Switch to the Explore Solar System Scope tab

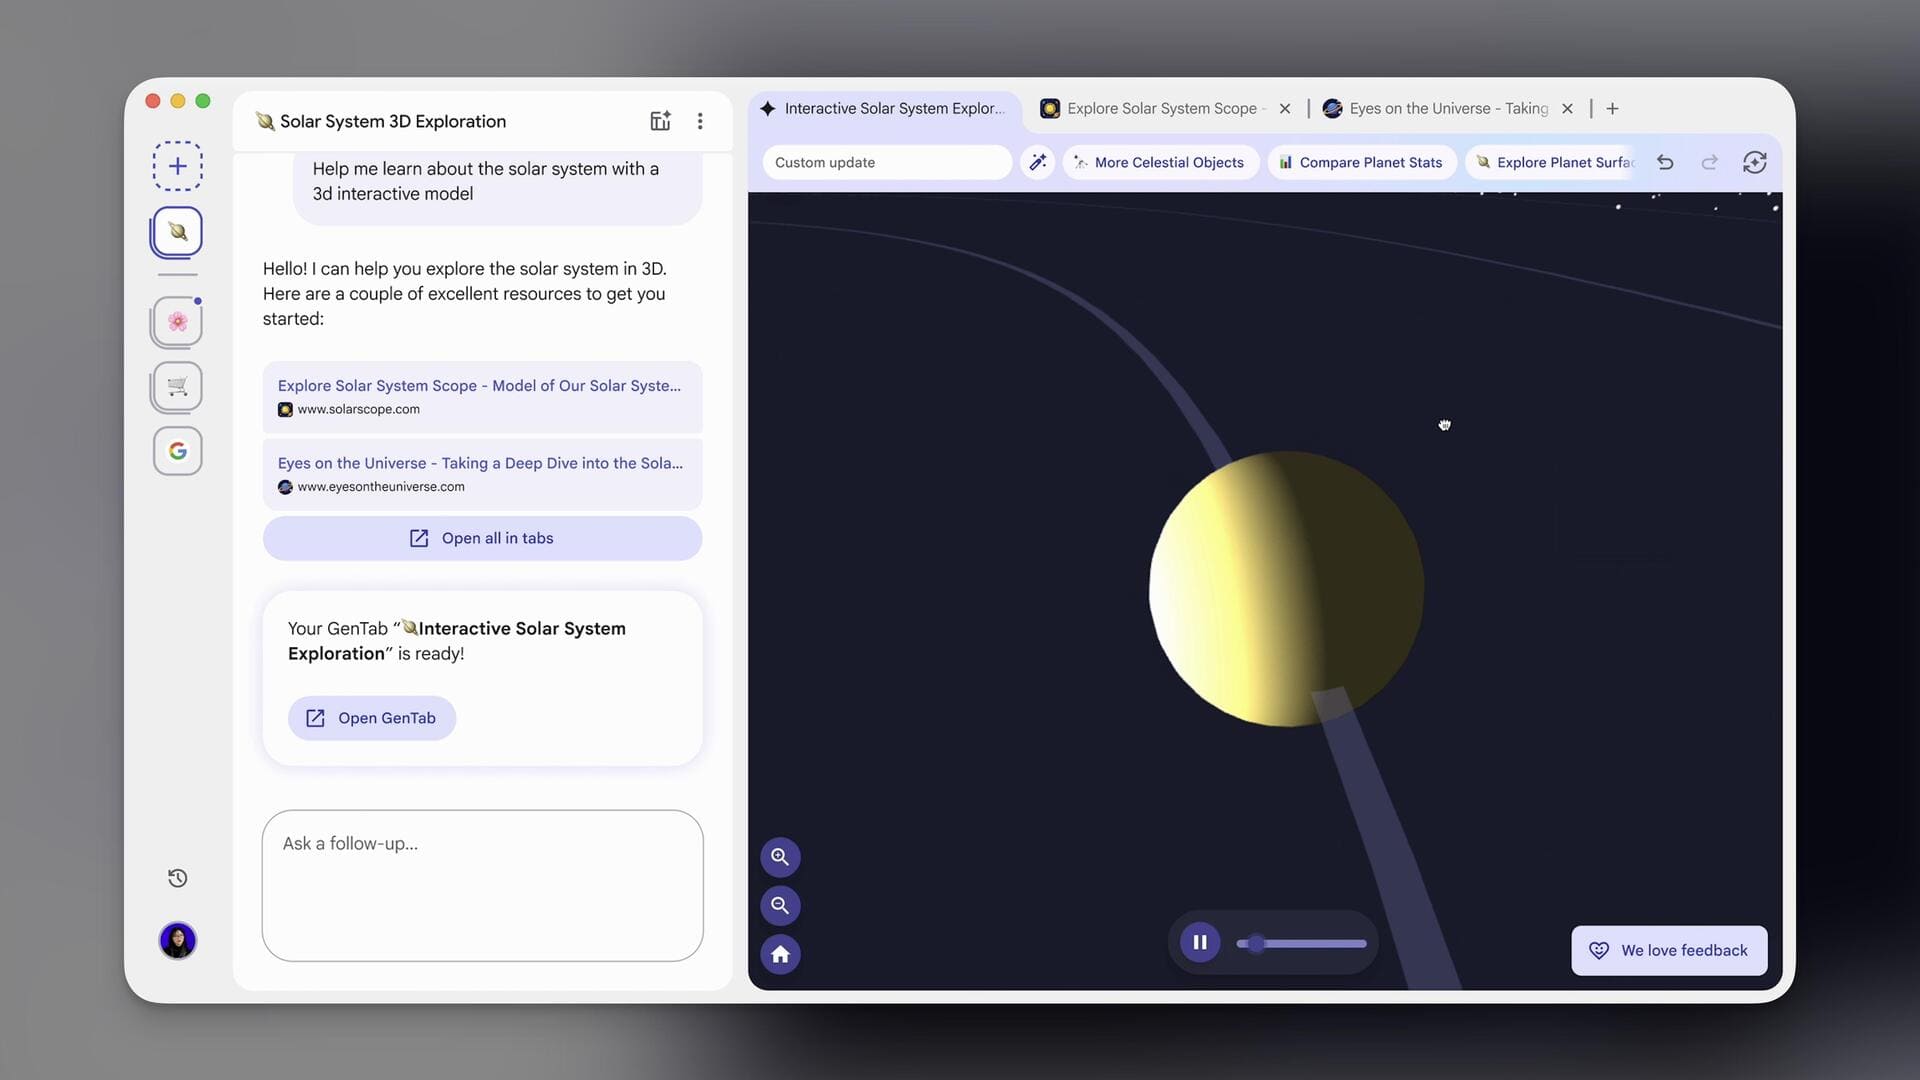(1160, 108)
